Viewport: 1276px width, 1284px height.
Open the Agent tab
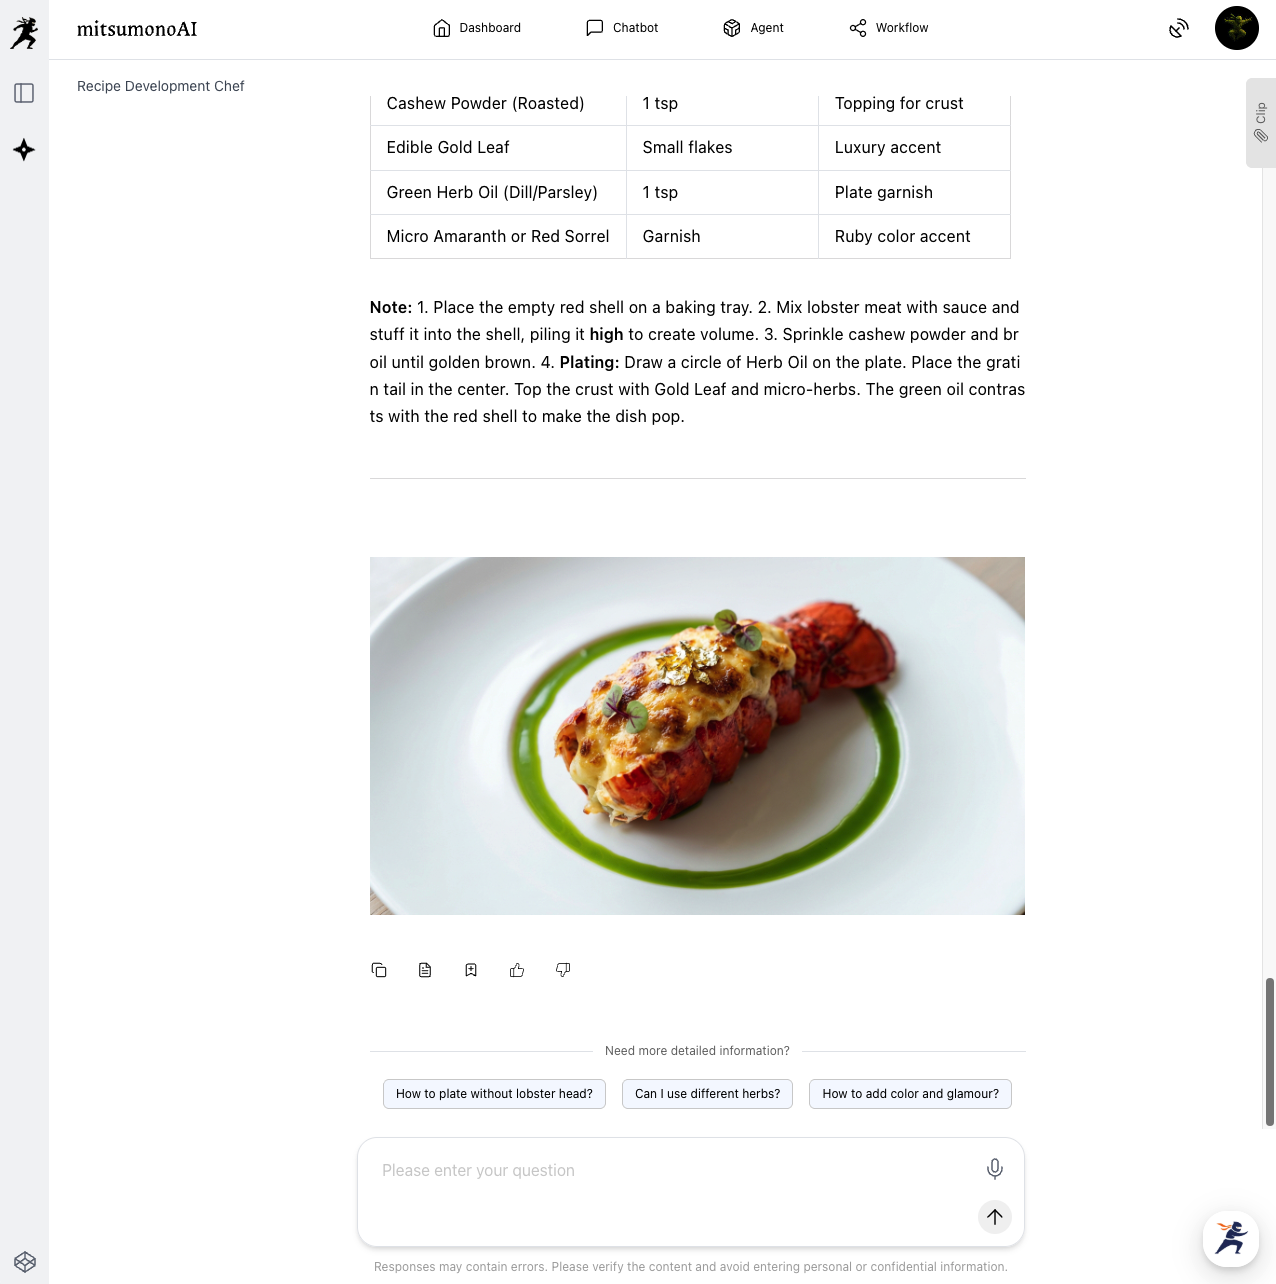(753, 28)
